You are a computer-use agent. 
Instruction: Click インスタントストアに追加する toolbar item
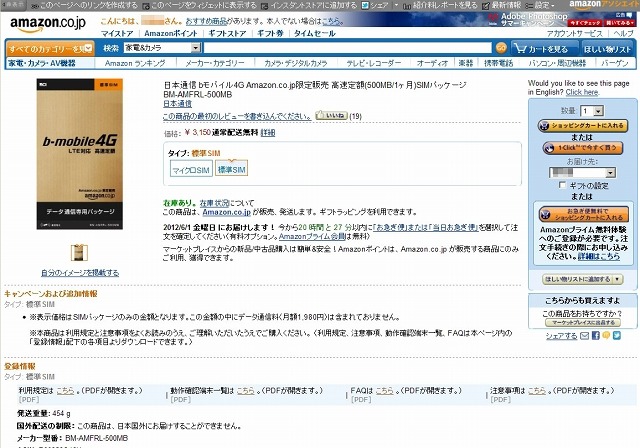[309, 6]
